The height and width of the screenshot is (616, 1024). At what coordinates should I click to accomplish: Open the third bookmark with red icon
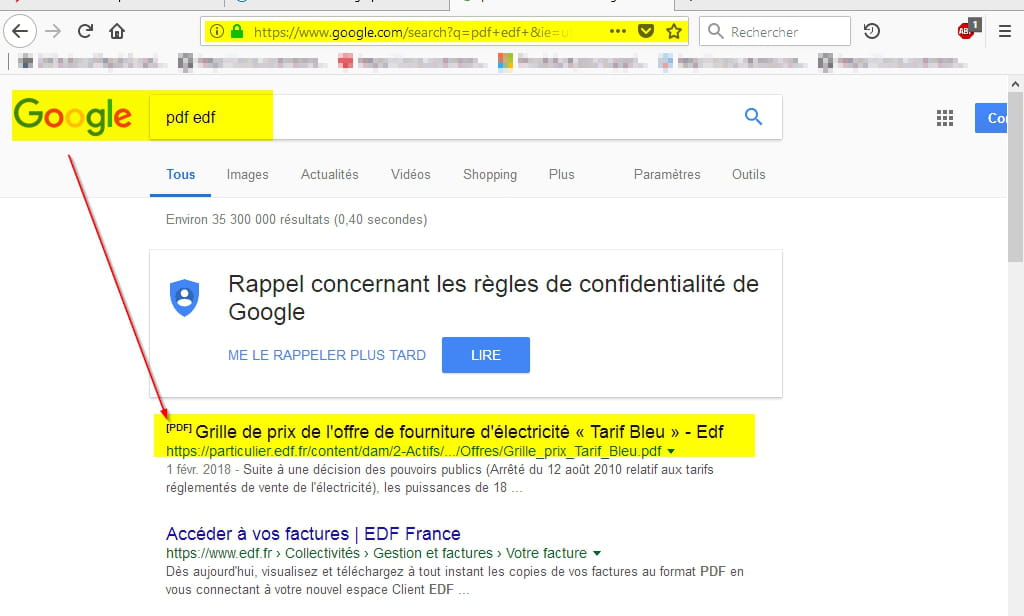pyautogui.click(x=412, y=62)
